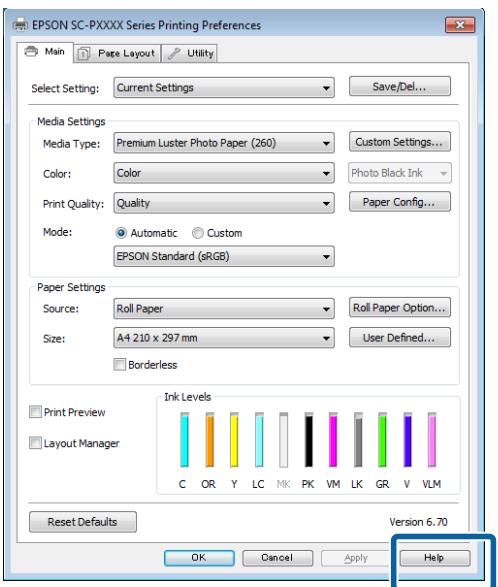The width and height of the screenshot is (498, 587).
Task: Open the Print Quality dropdown
Action: tap(224, 203)
